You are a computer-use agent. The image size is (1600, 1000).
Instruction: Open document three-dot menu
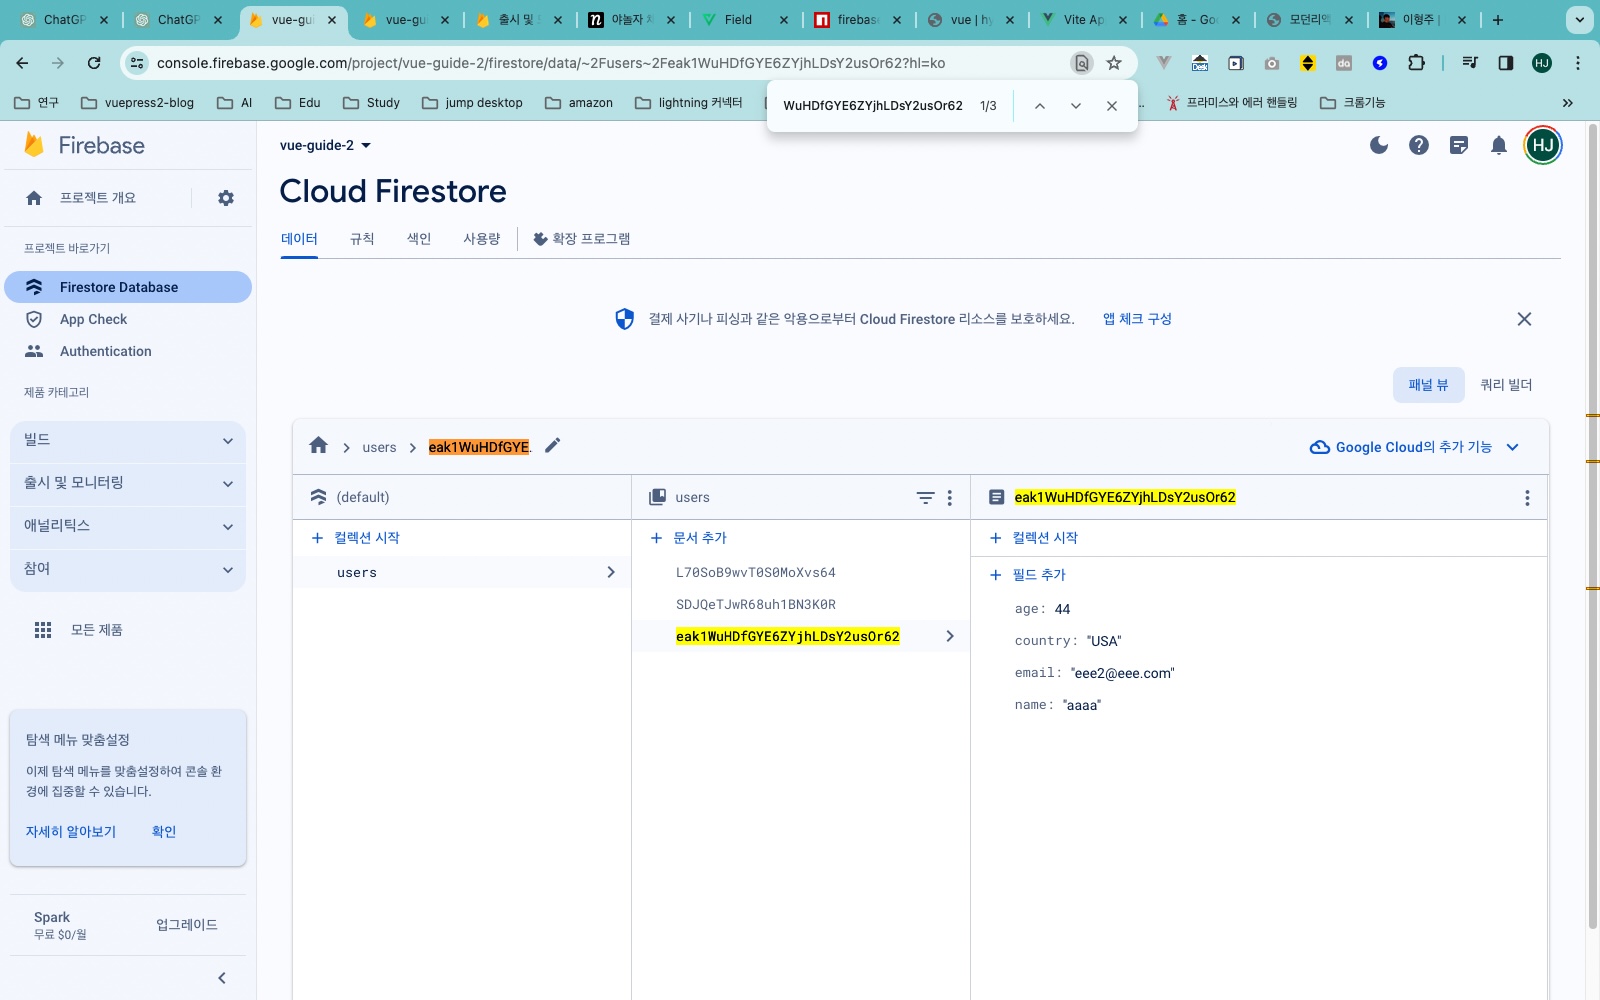pyautogui.click(x=1527, y=497)
